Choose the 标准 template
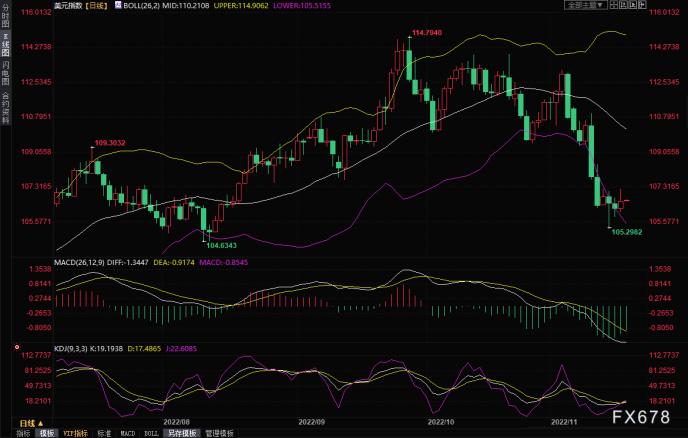This screenshot has width=688, height=438. [104, 433]
